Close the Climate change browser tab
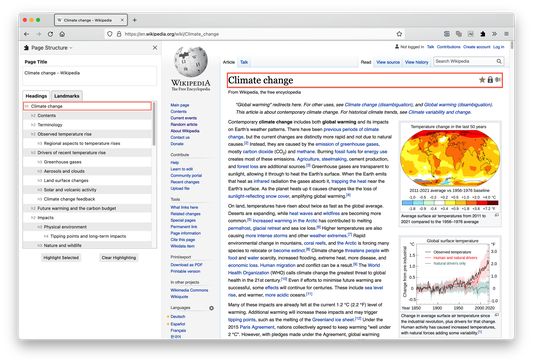 (x=122, y=20)
